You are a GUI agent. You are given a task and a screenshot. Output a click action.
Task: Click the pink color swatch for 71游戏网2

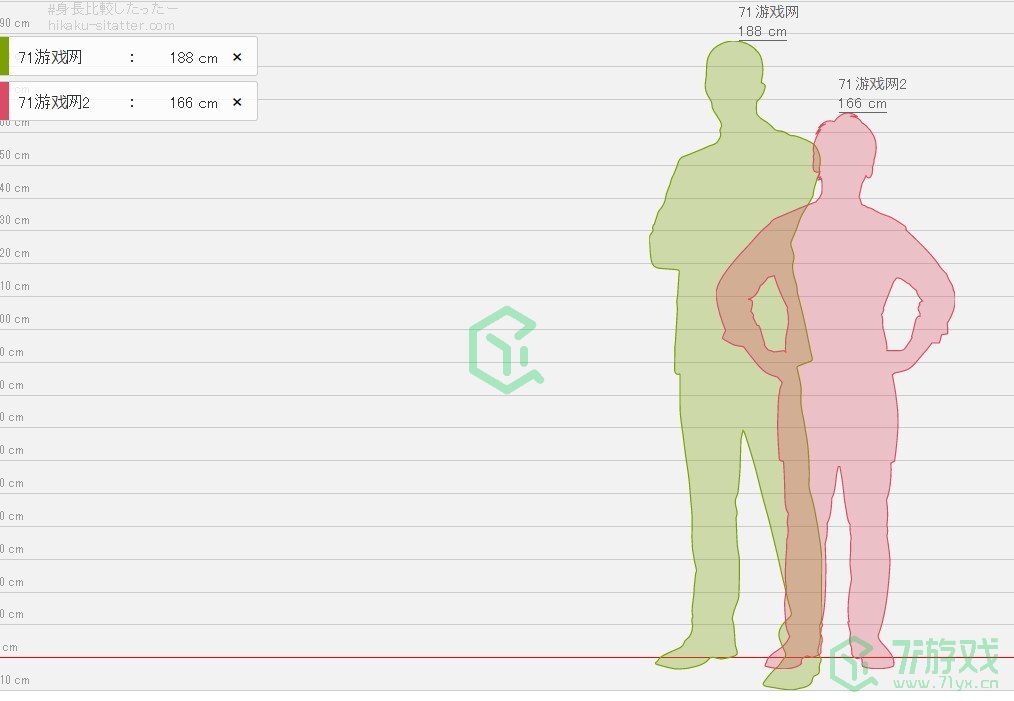(x=4, y=101)
